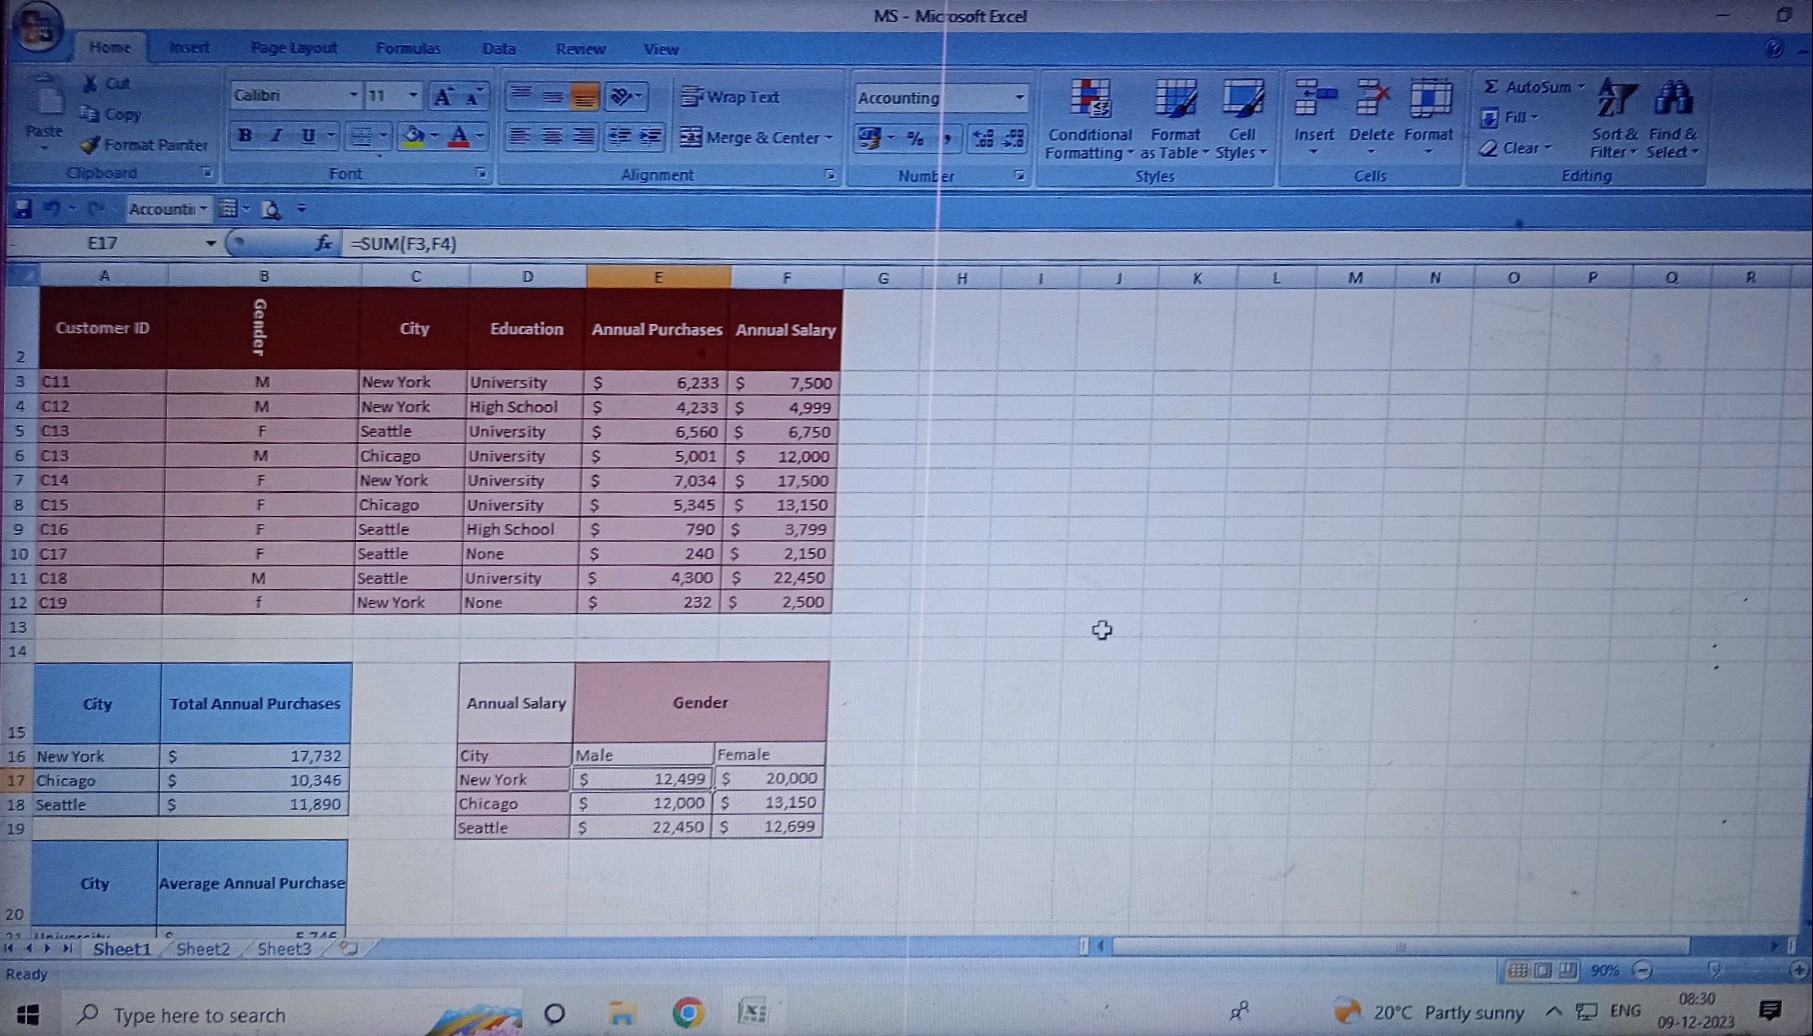Image resolution: width=1813 pixels, height=1036 pixels.
Task: Expand the Accounting number format dropdown
Action: pos(1018,98)
